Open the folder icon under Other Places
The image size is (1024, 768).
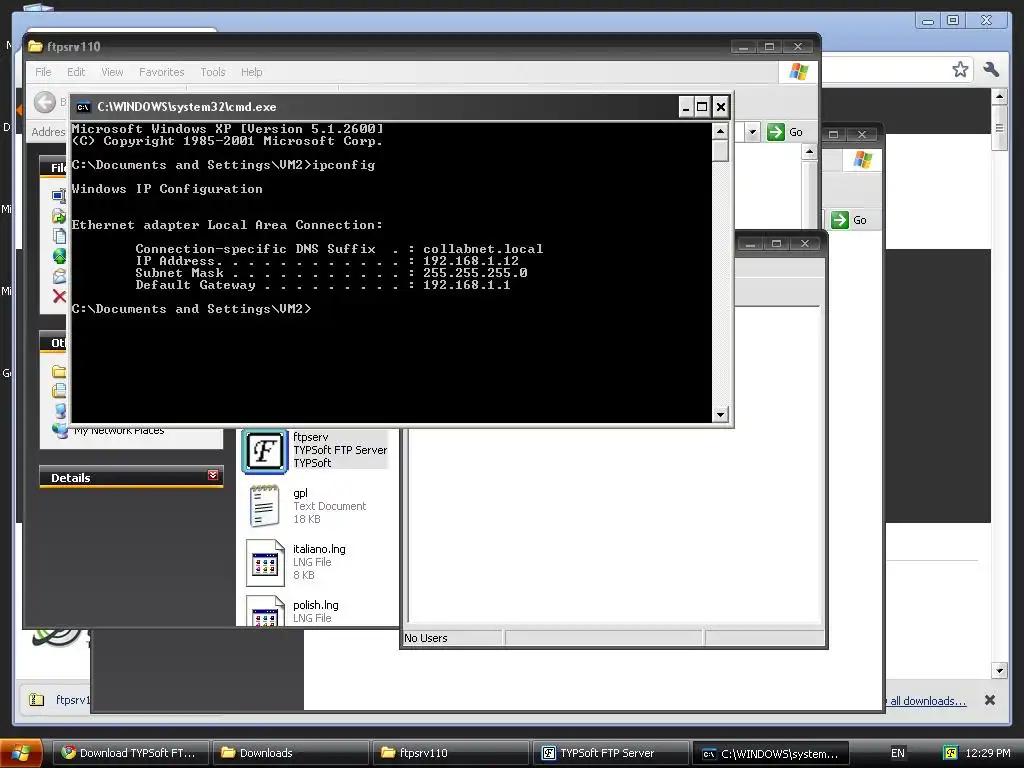coord(59,371)
